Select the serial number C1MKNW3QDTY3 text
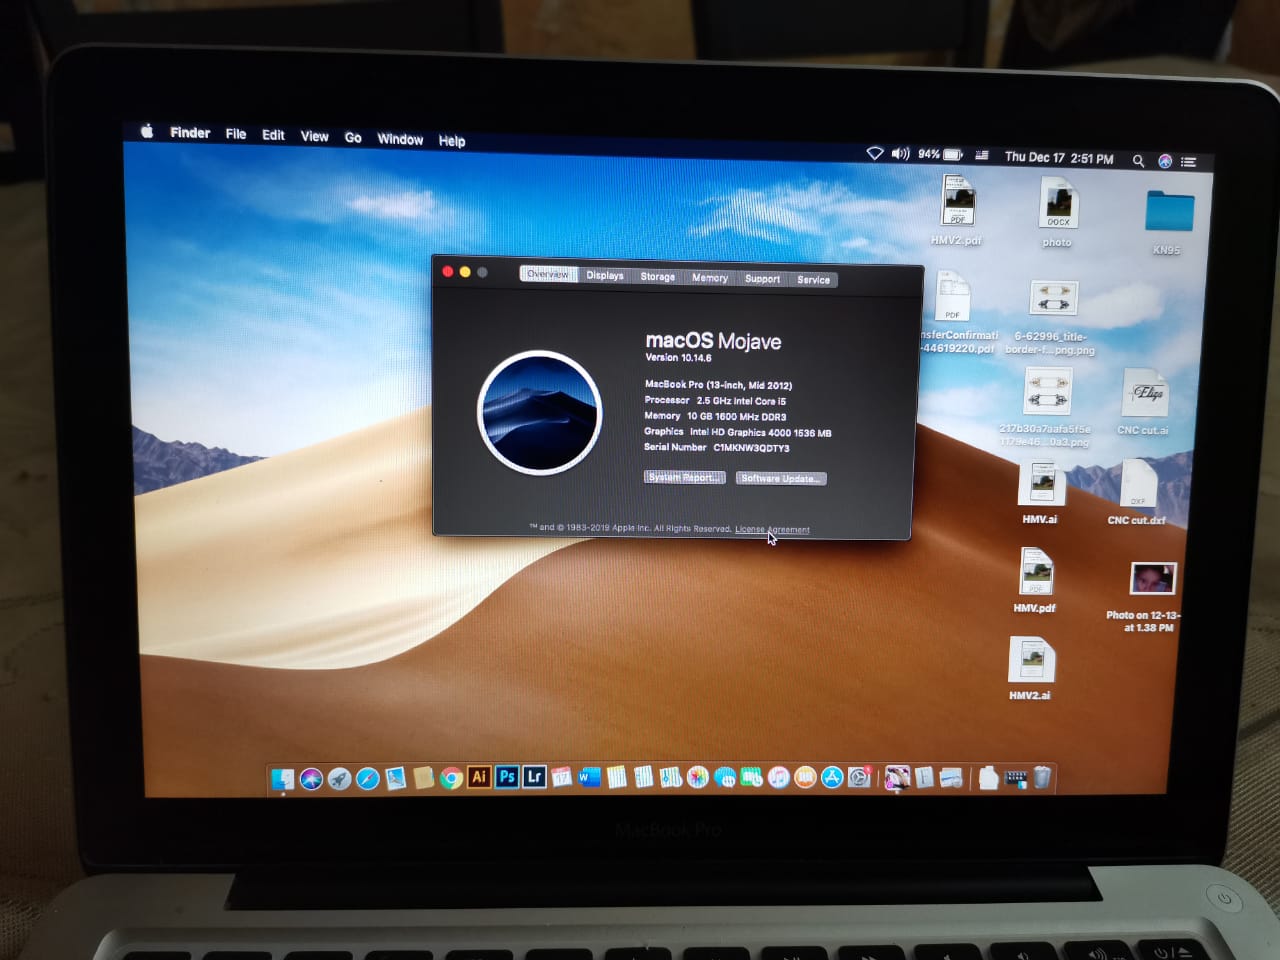The height and width of the screenshot is (960, 1280). click(x=751, y=448)
